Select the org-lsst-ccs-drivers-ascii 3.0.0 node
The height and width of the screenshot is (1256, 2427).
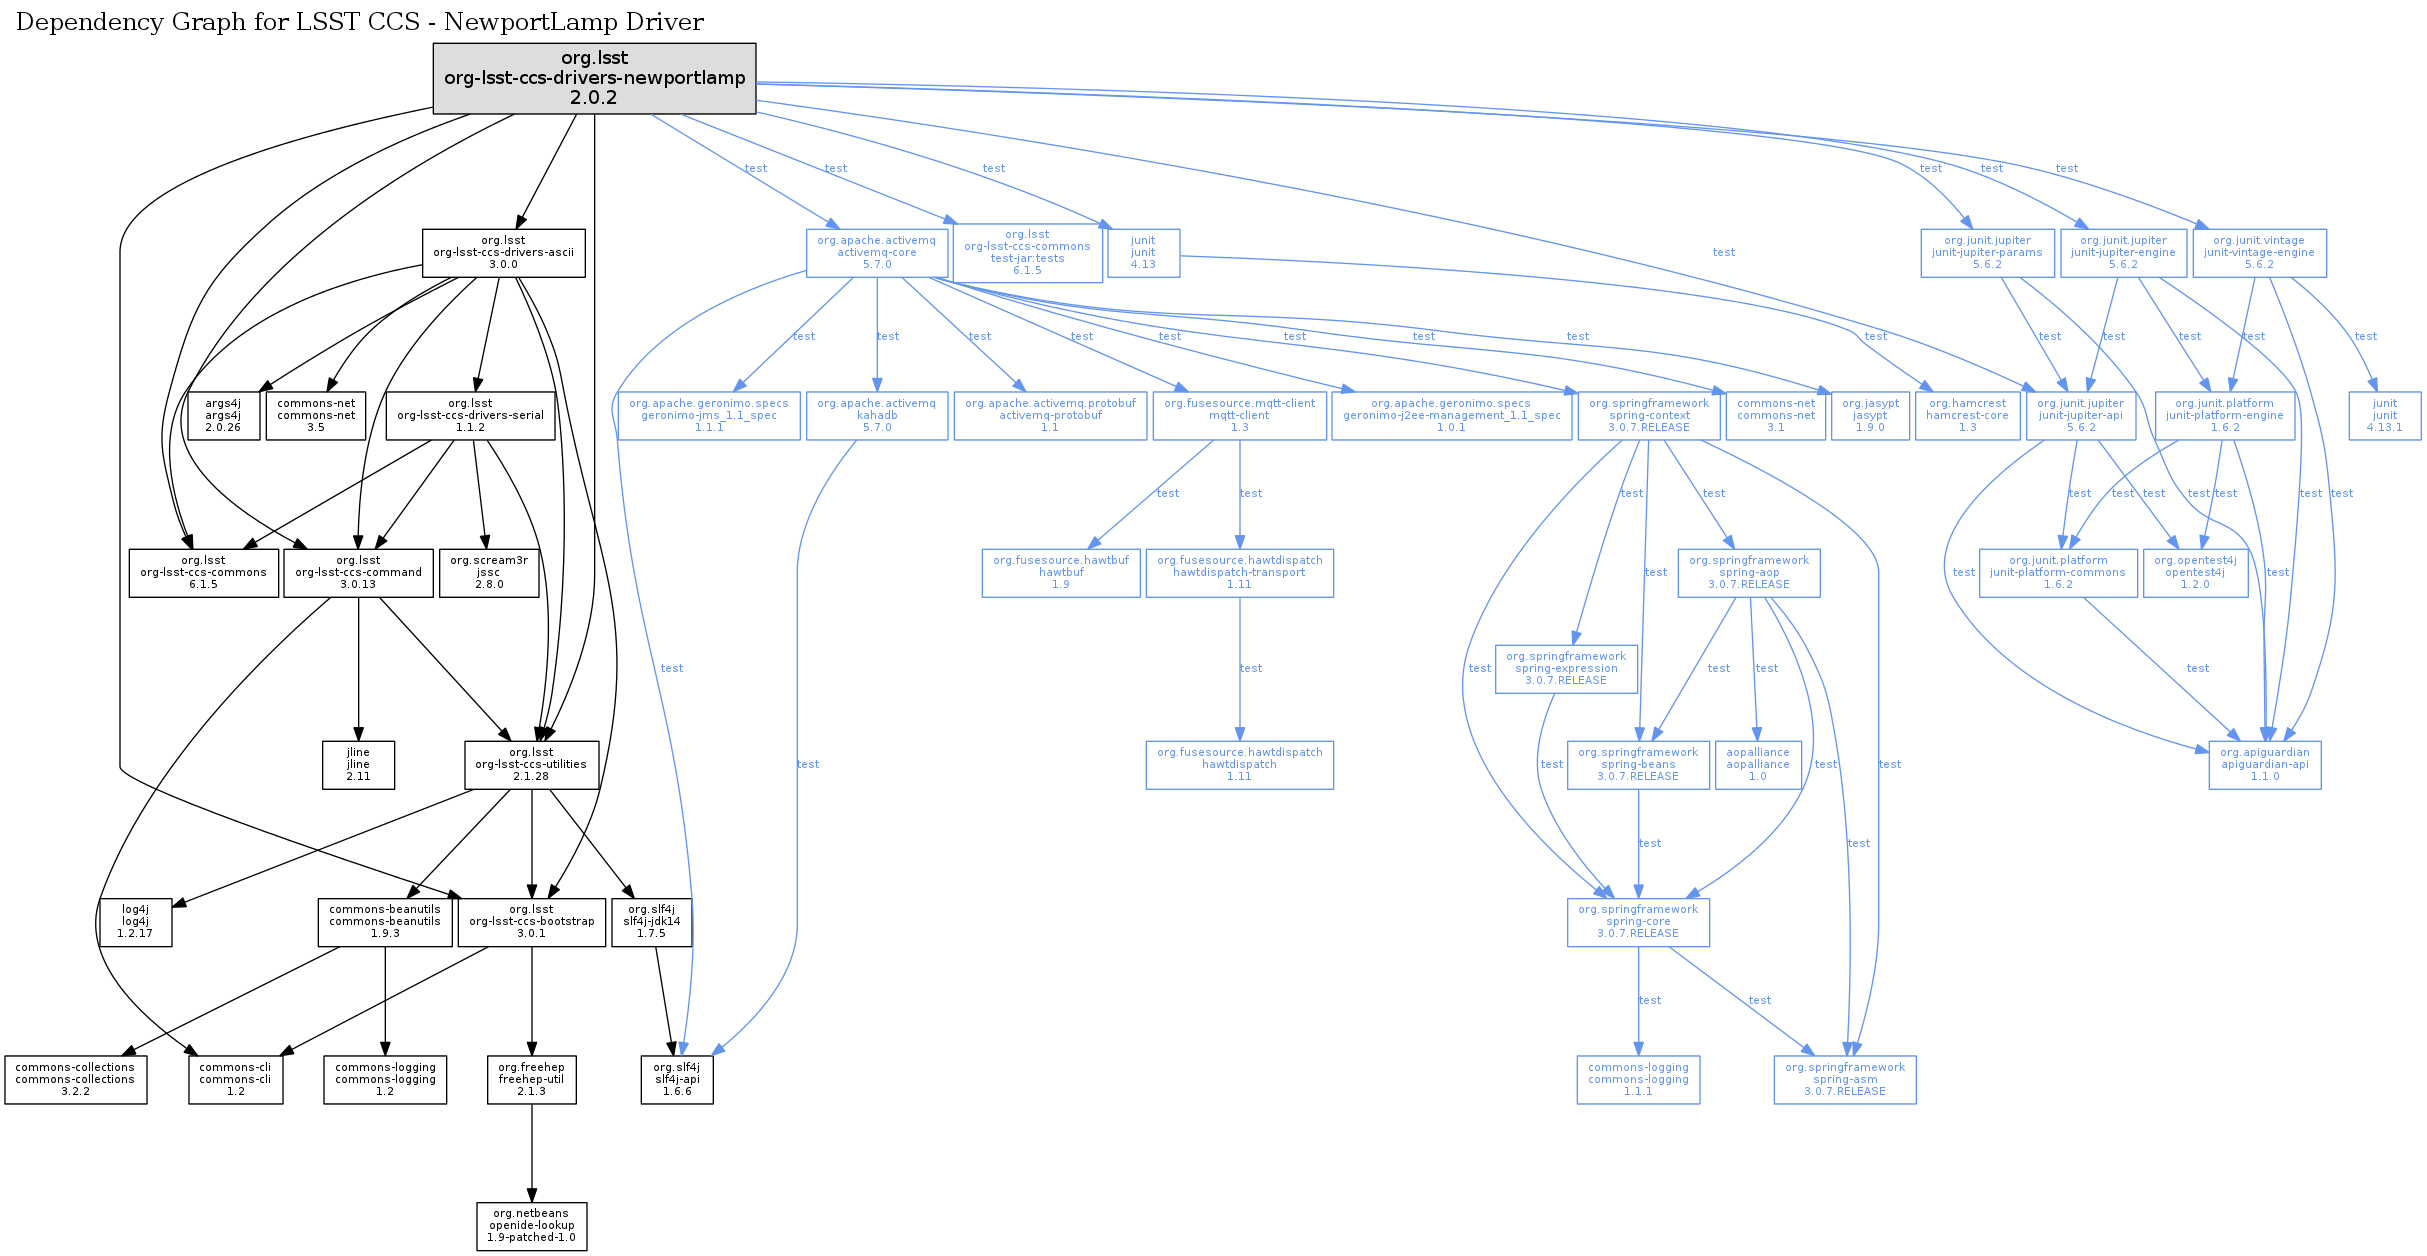503,253
